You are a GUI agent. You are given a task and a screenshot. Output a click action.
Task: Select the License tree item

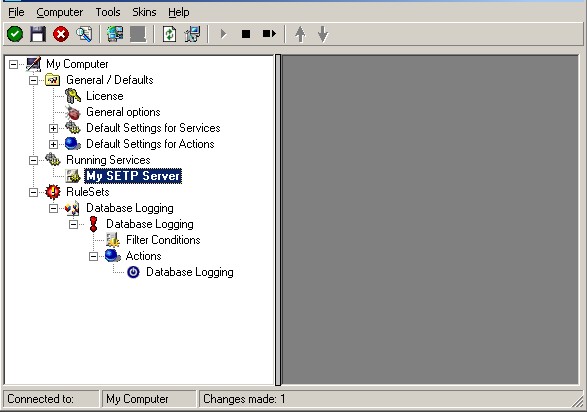(x=105, y=96)
